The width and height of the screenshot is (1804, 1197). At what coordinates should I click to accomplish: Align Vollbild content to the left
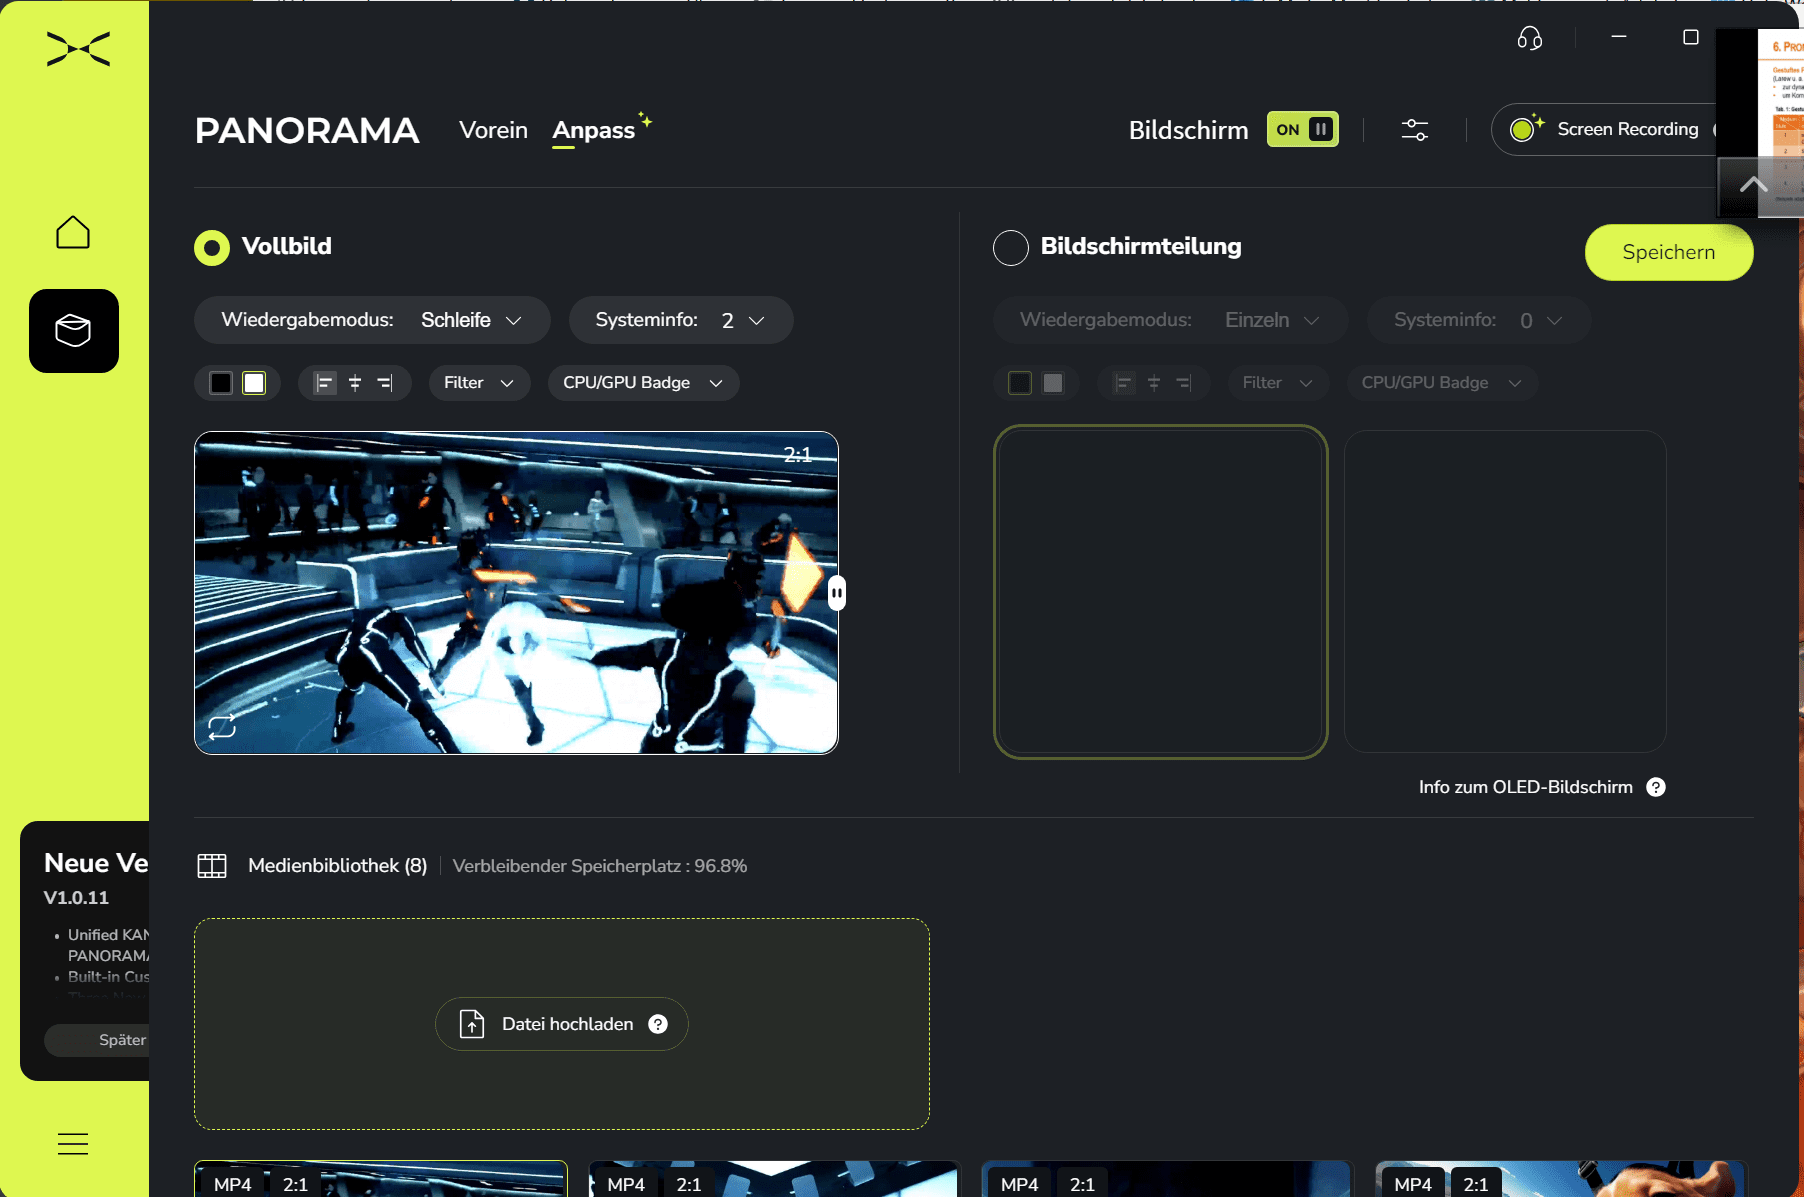[325, 383]
